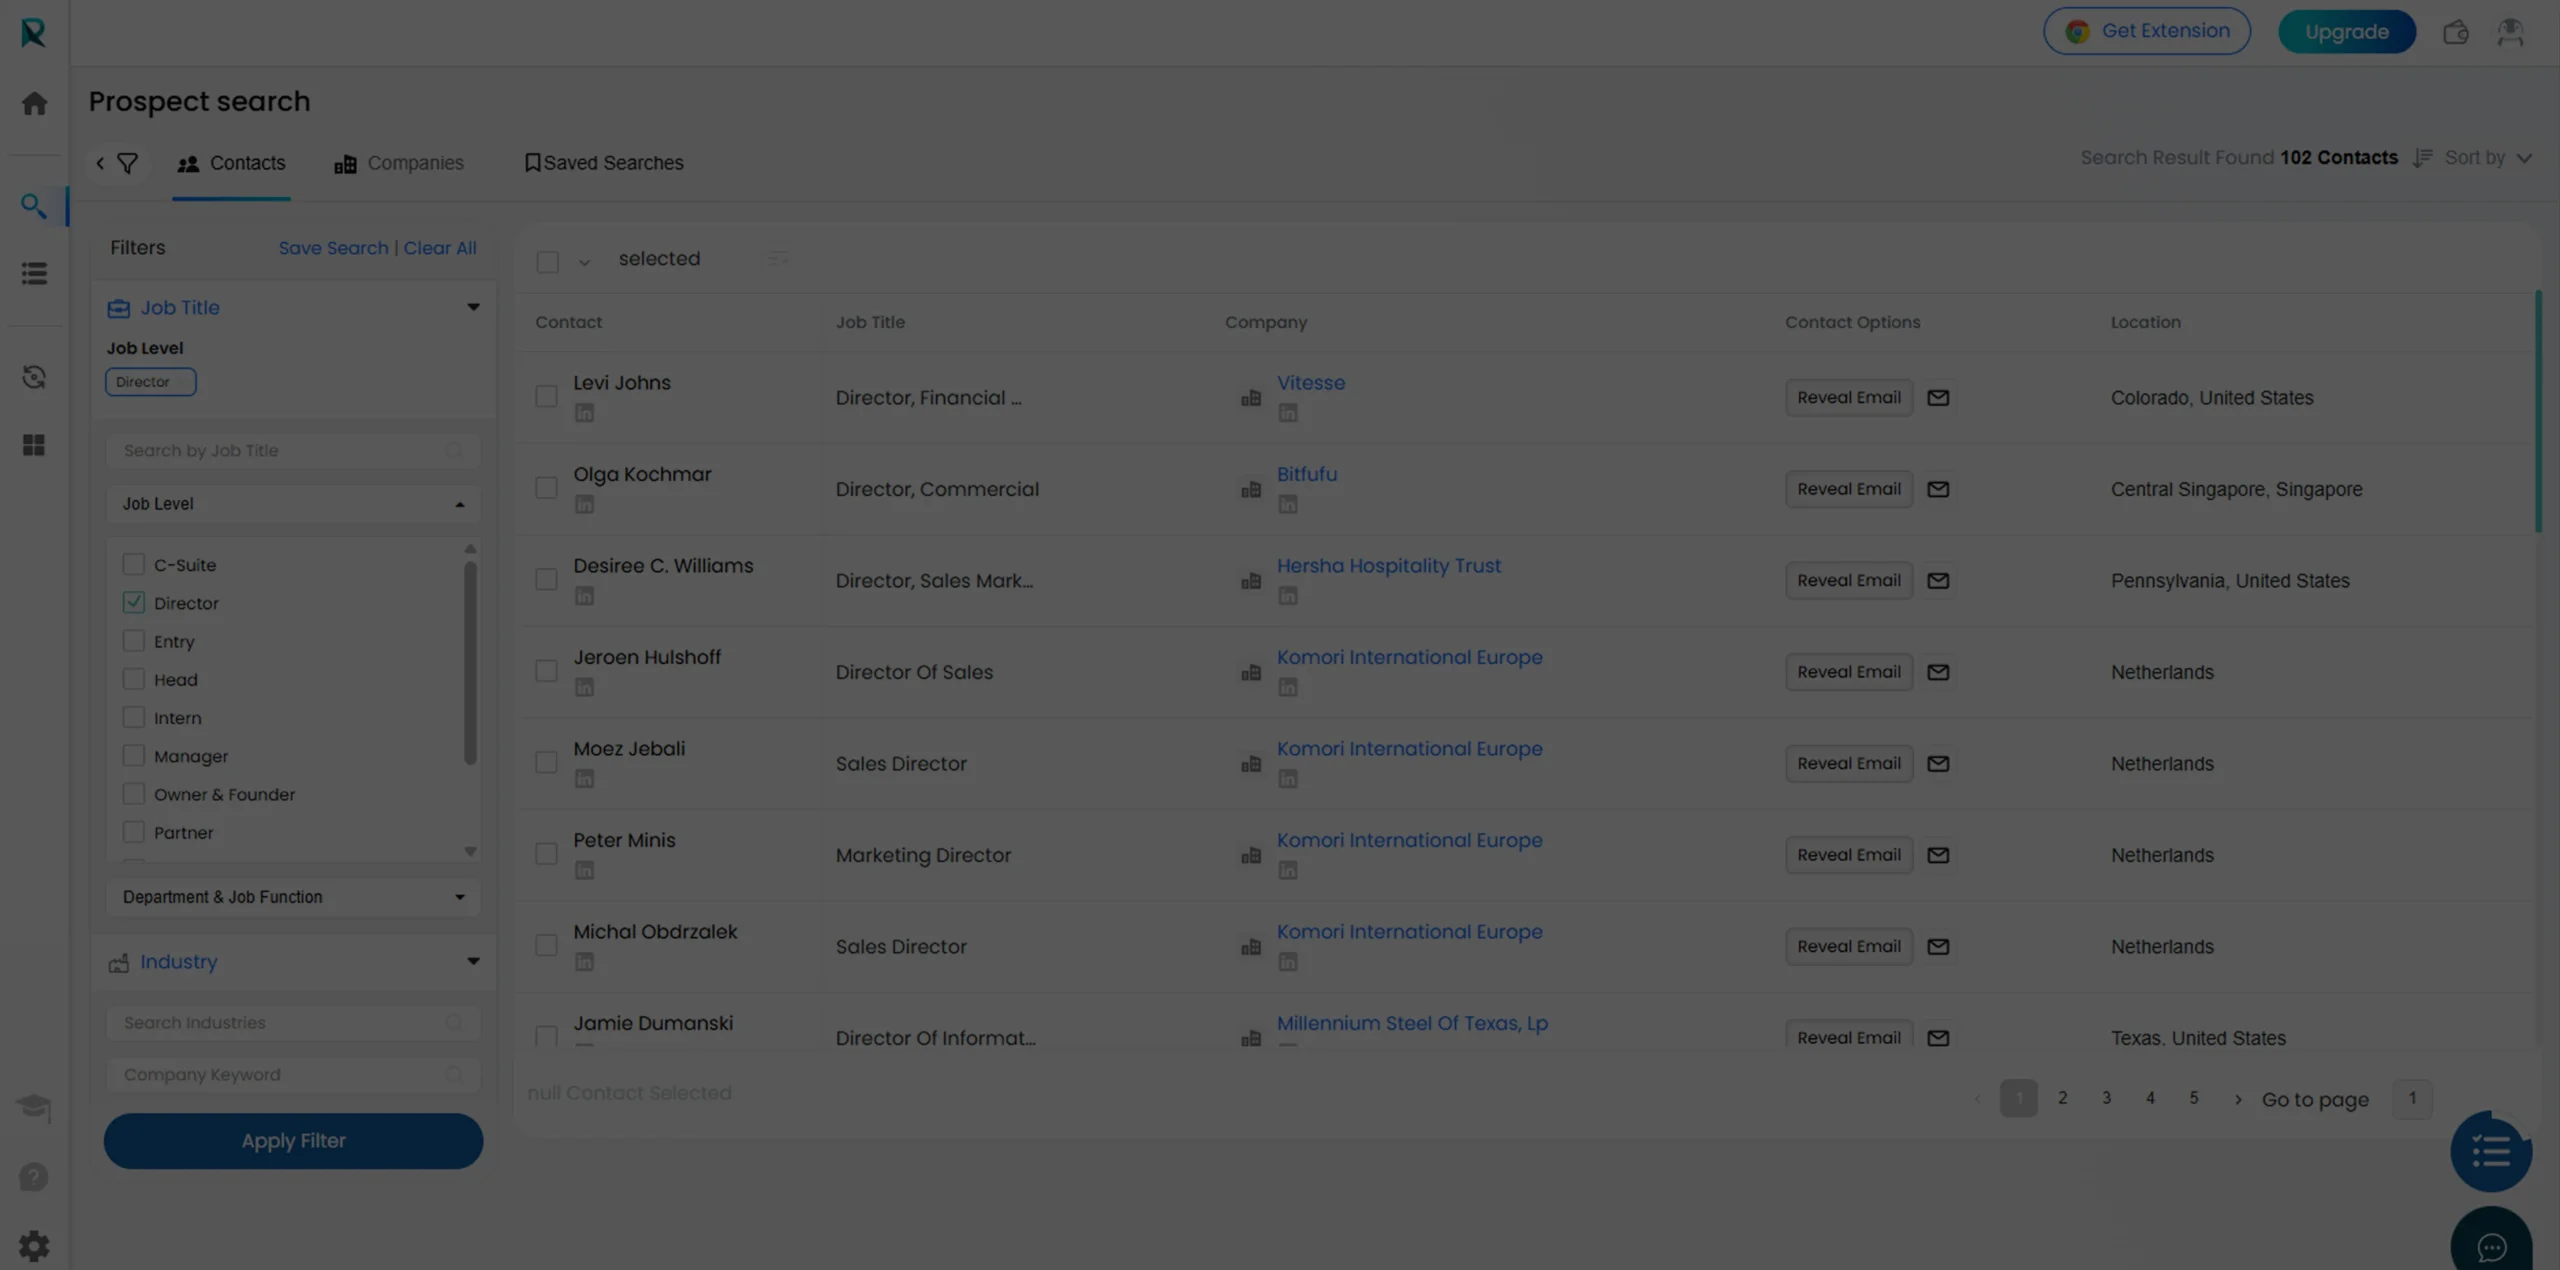Click the Get Extension button

click(2147, 31)
